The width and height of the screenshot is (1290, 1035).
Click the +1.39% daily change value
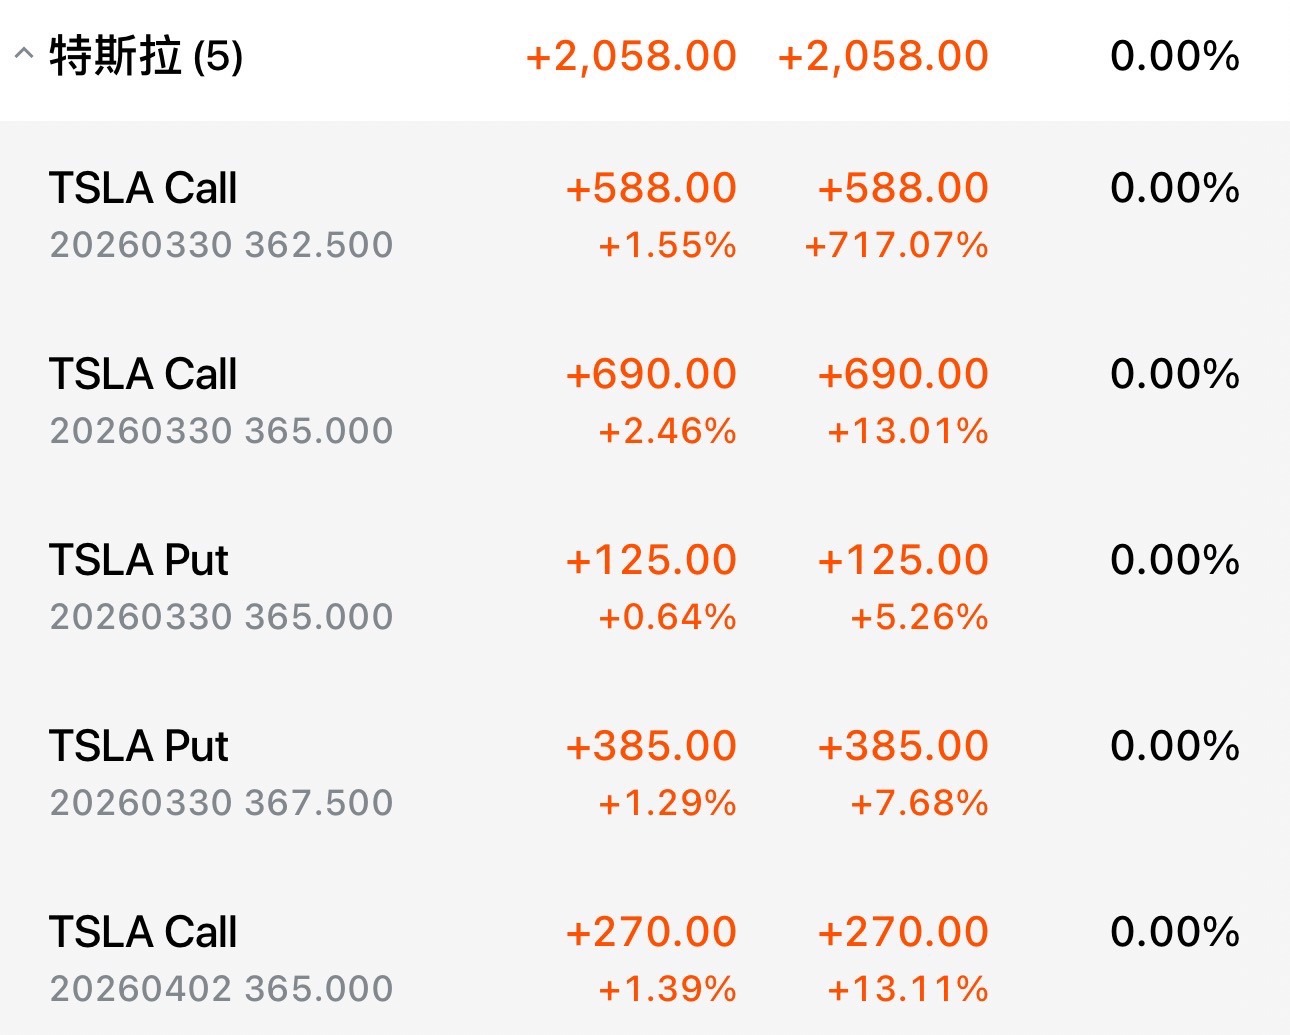click(667, 989)
